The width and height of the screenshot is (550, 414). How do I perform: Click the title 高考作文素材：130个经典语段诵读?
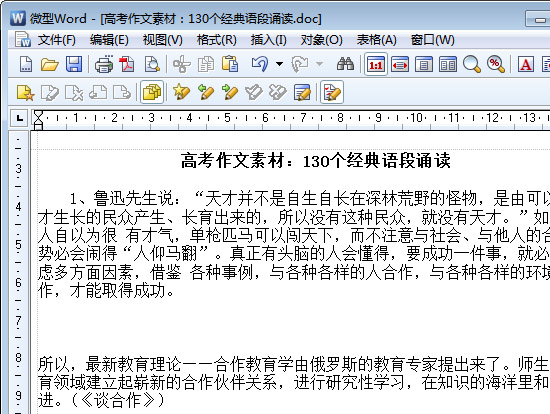(x=316, y=161)
